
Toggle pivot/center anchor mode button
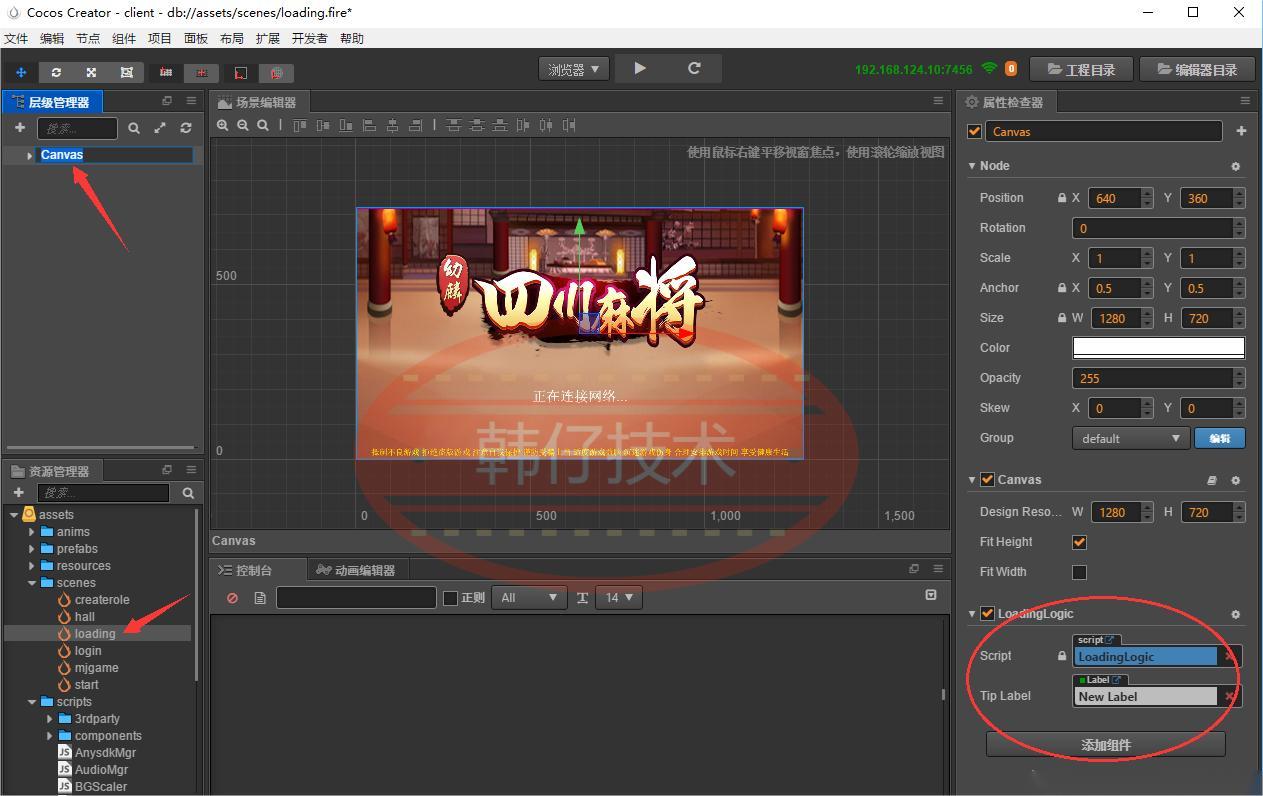click(166, 72)
